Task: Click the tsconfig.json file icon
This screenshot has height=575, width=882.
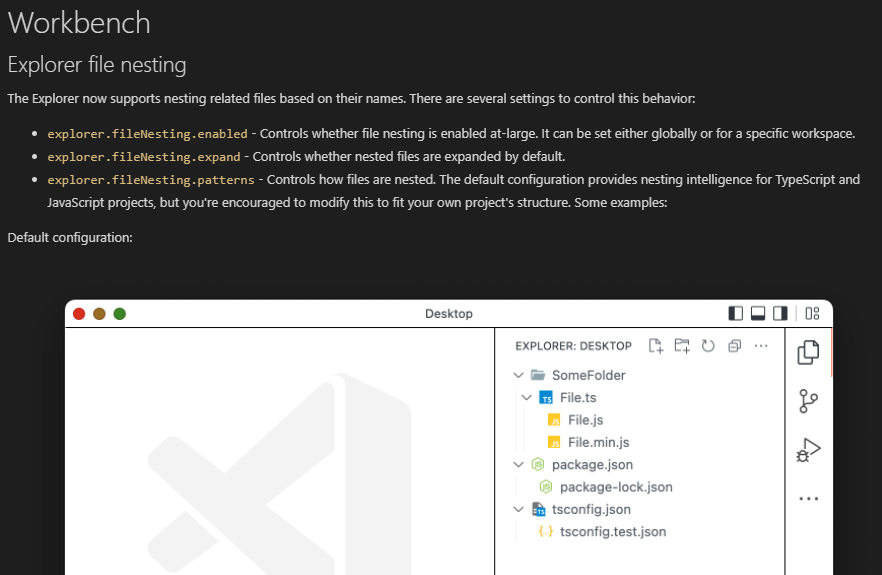Action: click(x=538, y=509)
